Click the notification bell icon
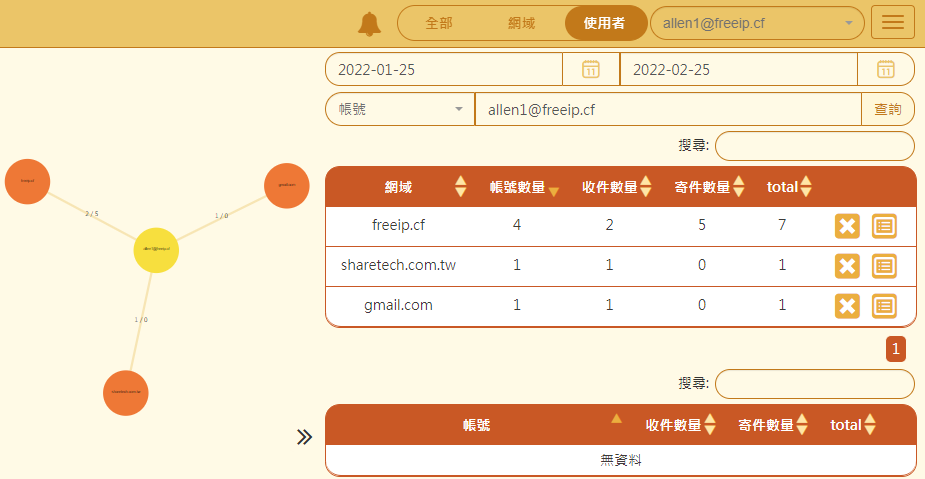The width and height of the screenshot is (925, 479). 370,24
